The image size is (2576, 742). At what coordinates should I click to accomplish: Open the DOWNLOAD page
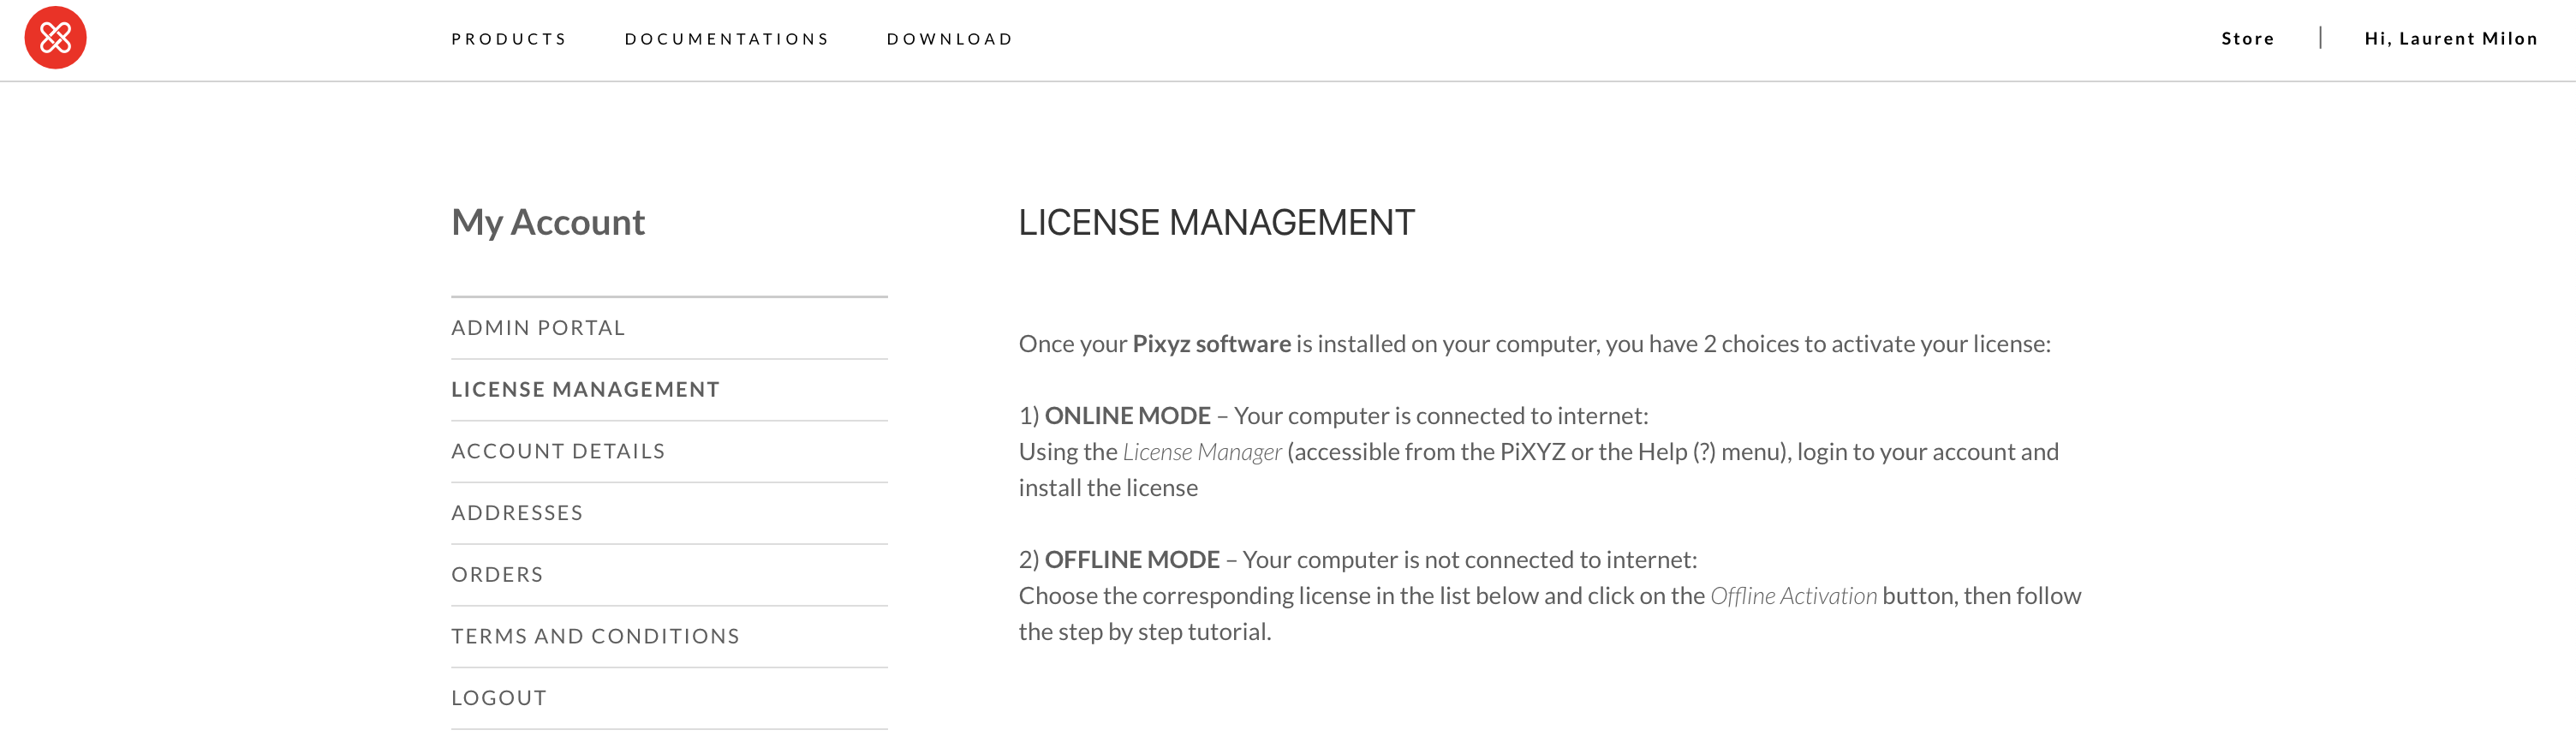[948, 38]
